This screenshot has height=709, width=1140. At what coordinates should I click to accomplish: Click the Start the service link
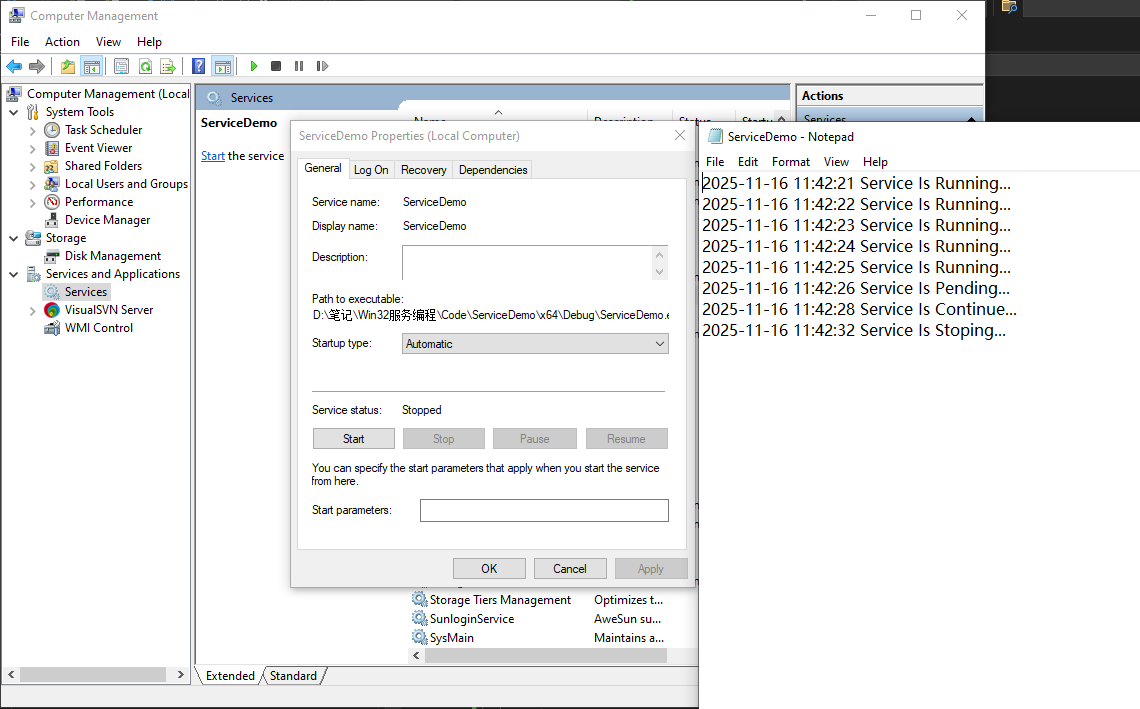coord(212,156)
